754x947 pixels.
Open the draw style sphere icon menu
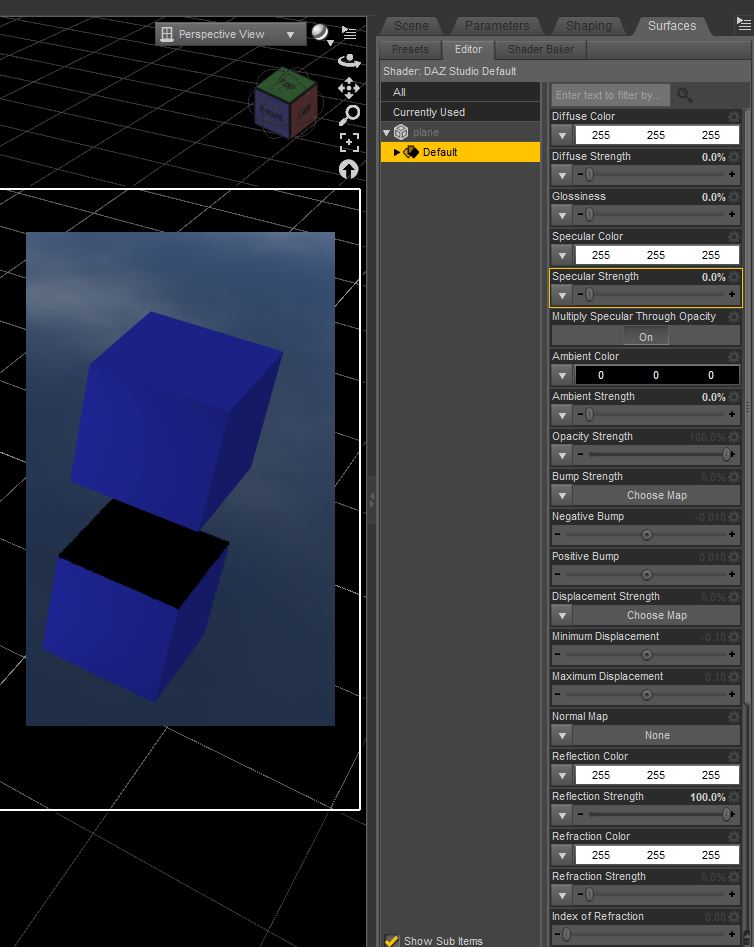[x=321, y=34]
